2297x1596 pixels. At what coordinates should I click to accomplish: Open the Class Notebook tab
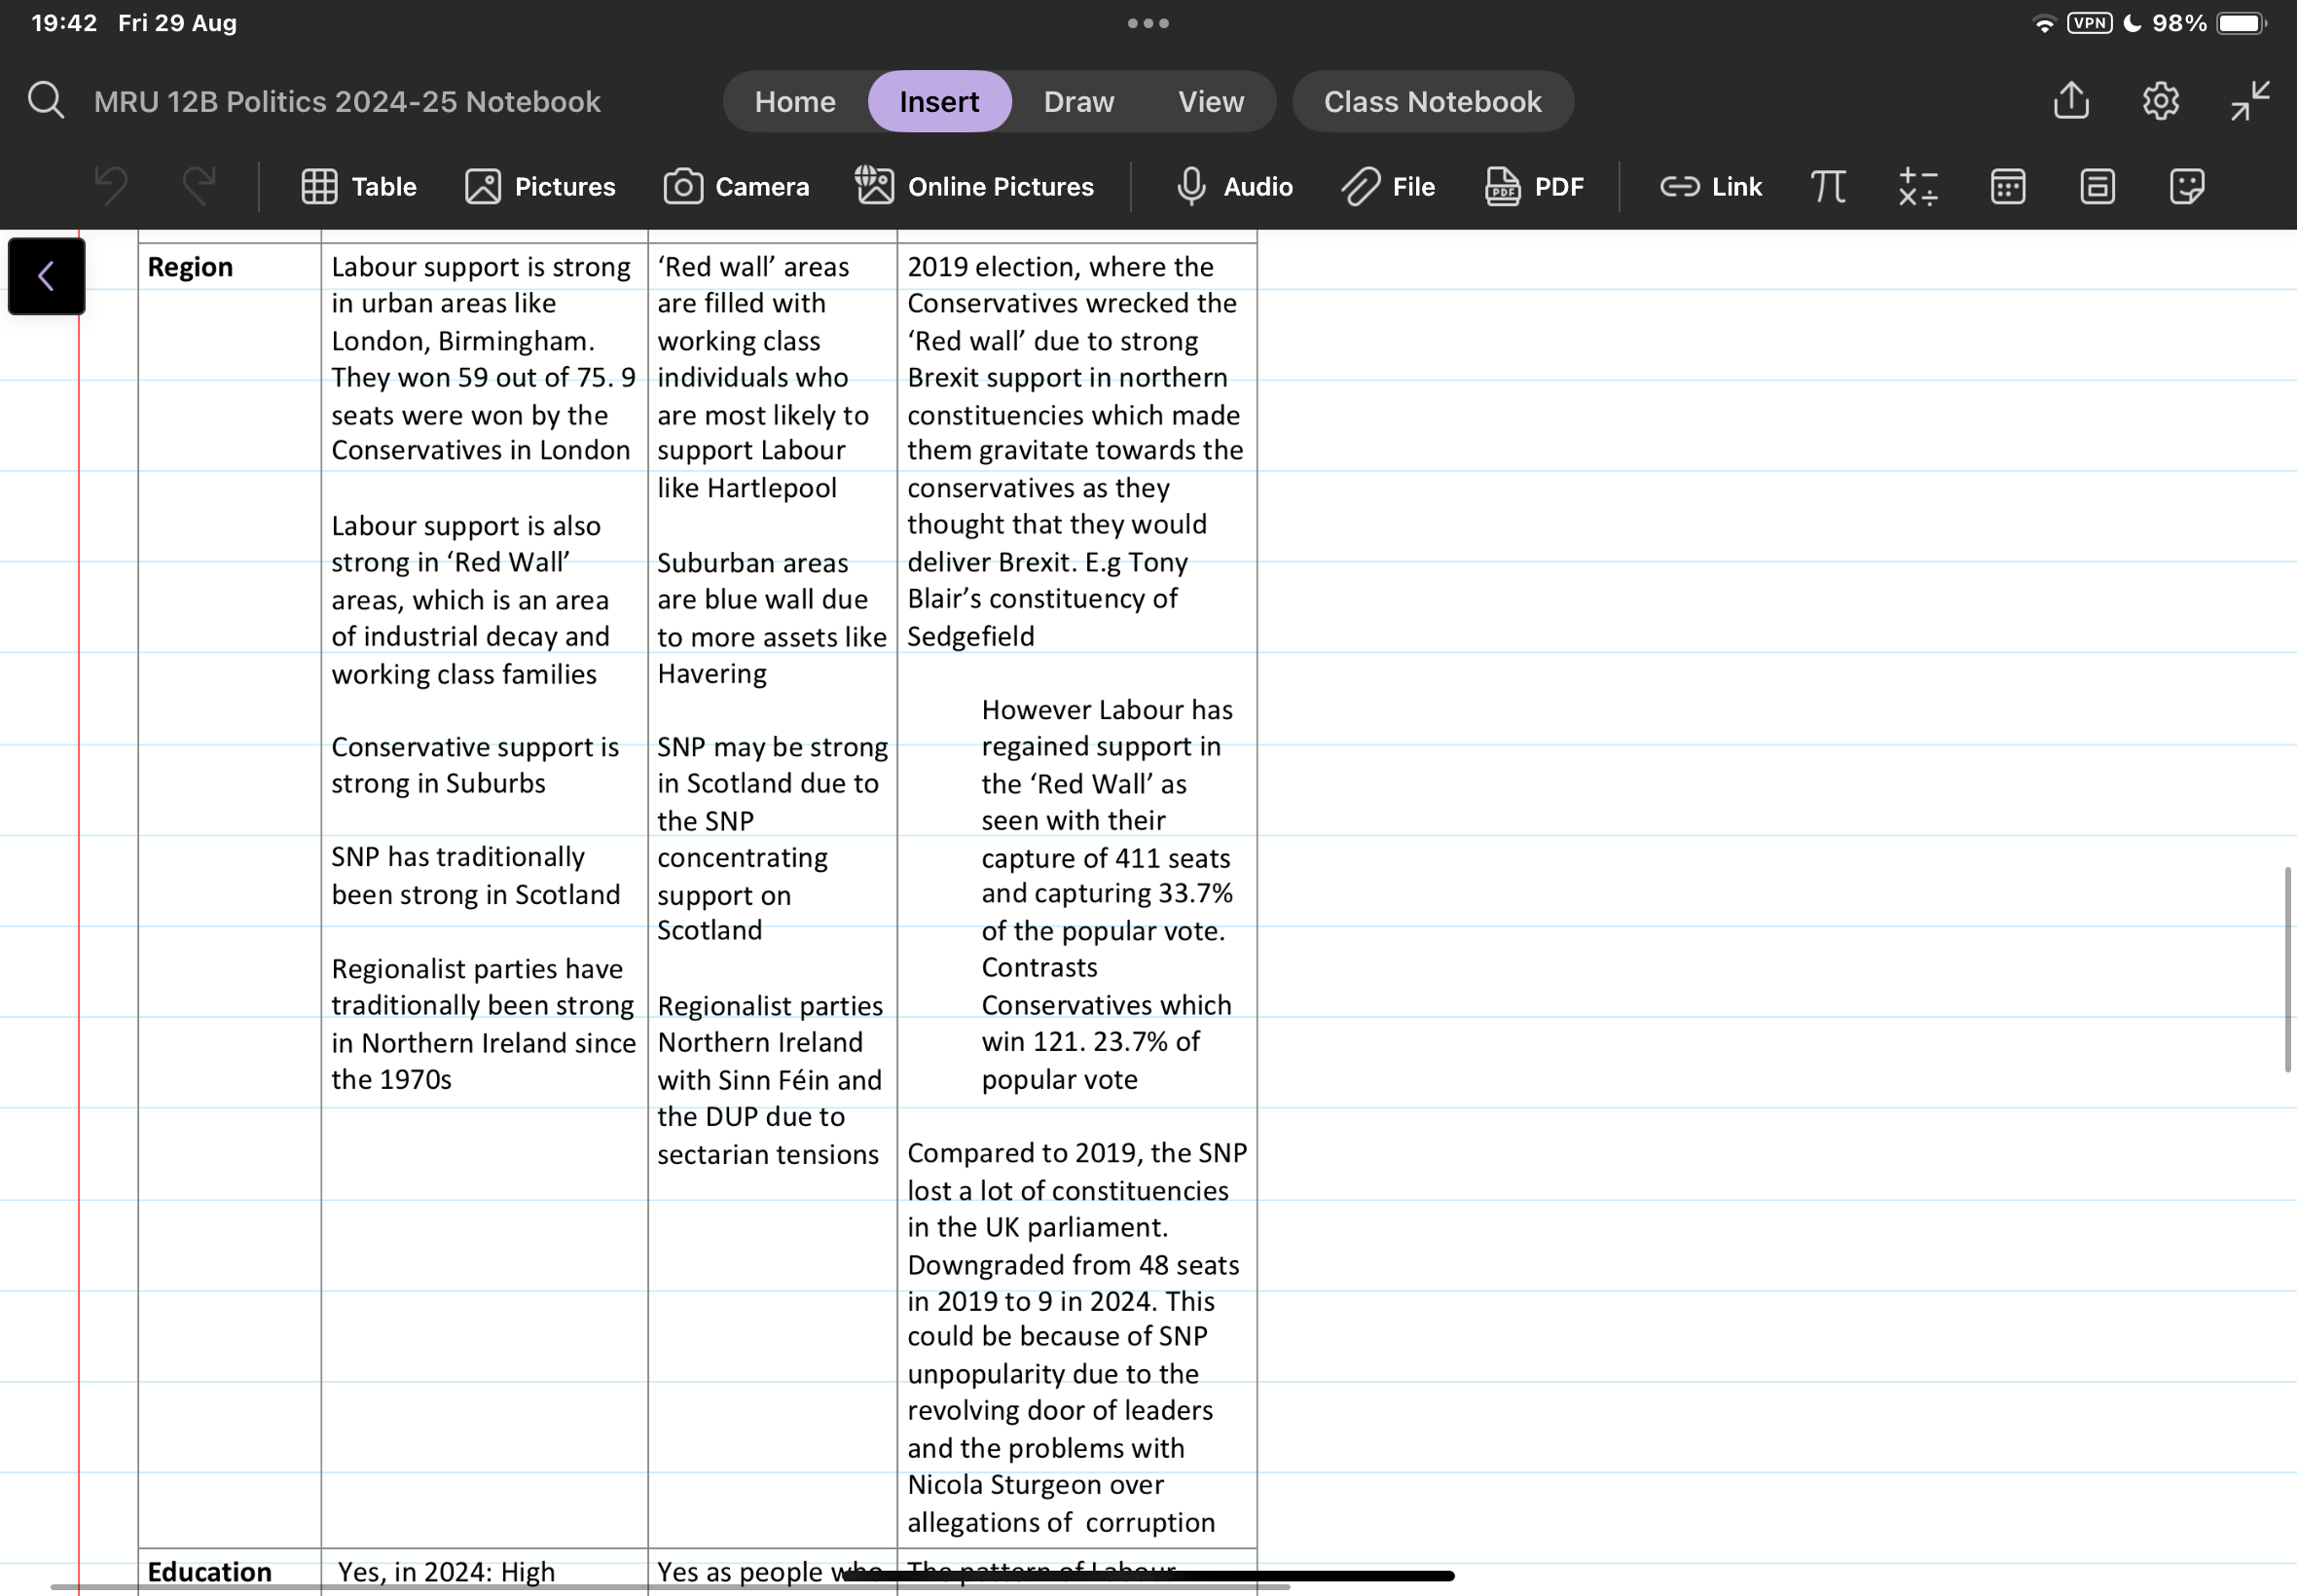[x=1432, y=102]
